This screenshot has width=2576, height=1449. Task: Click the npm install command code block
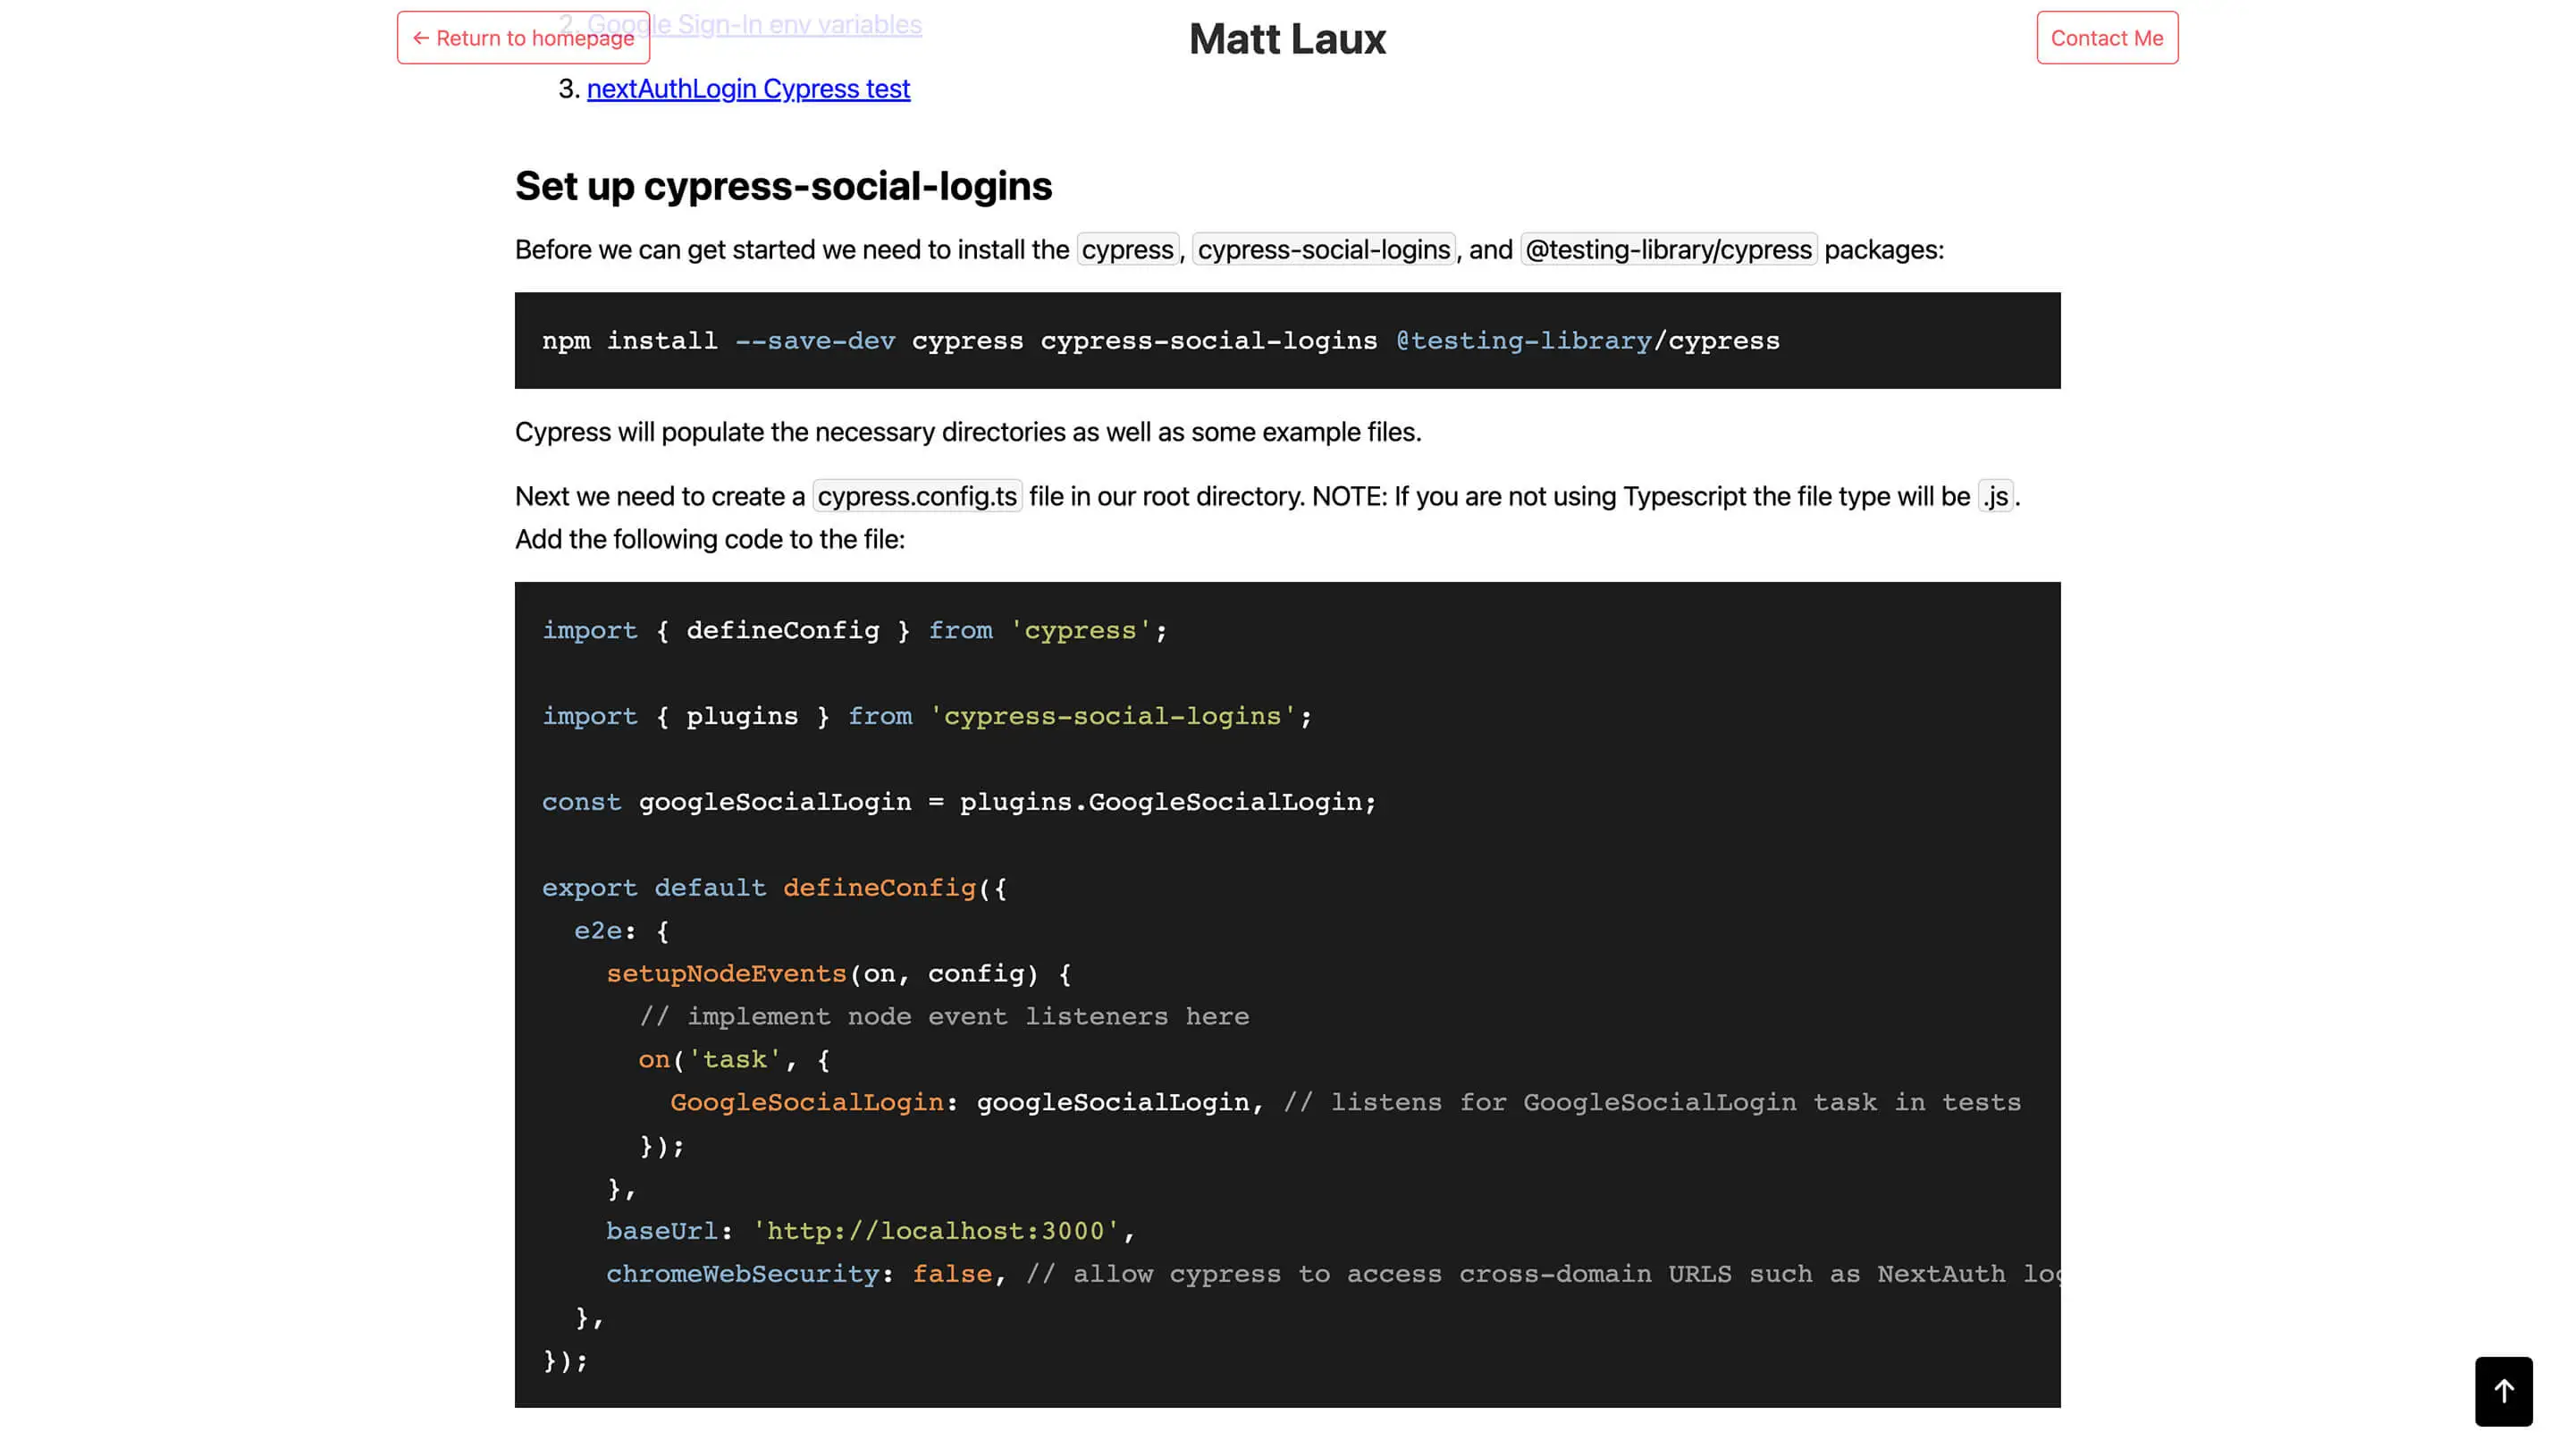coord(1160,341)
